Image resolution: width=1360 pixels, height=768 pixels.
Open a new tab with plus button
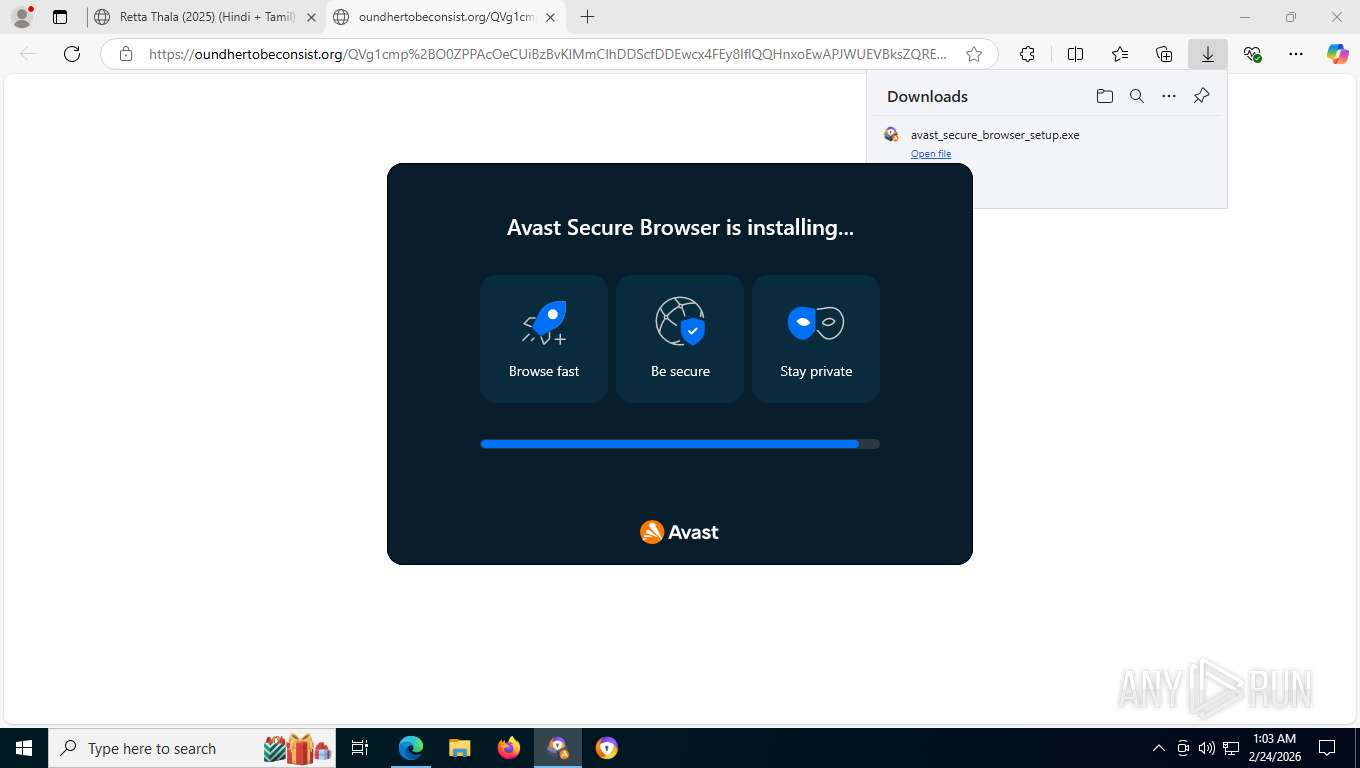(587, 17)
